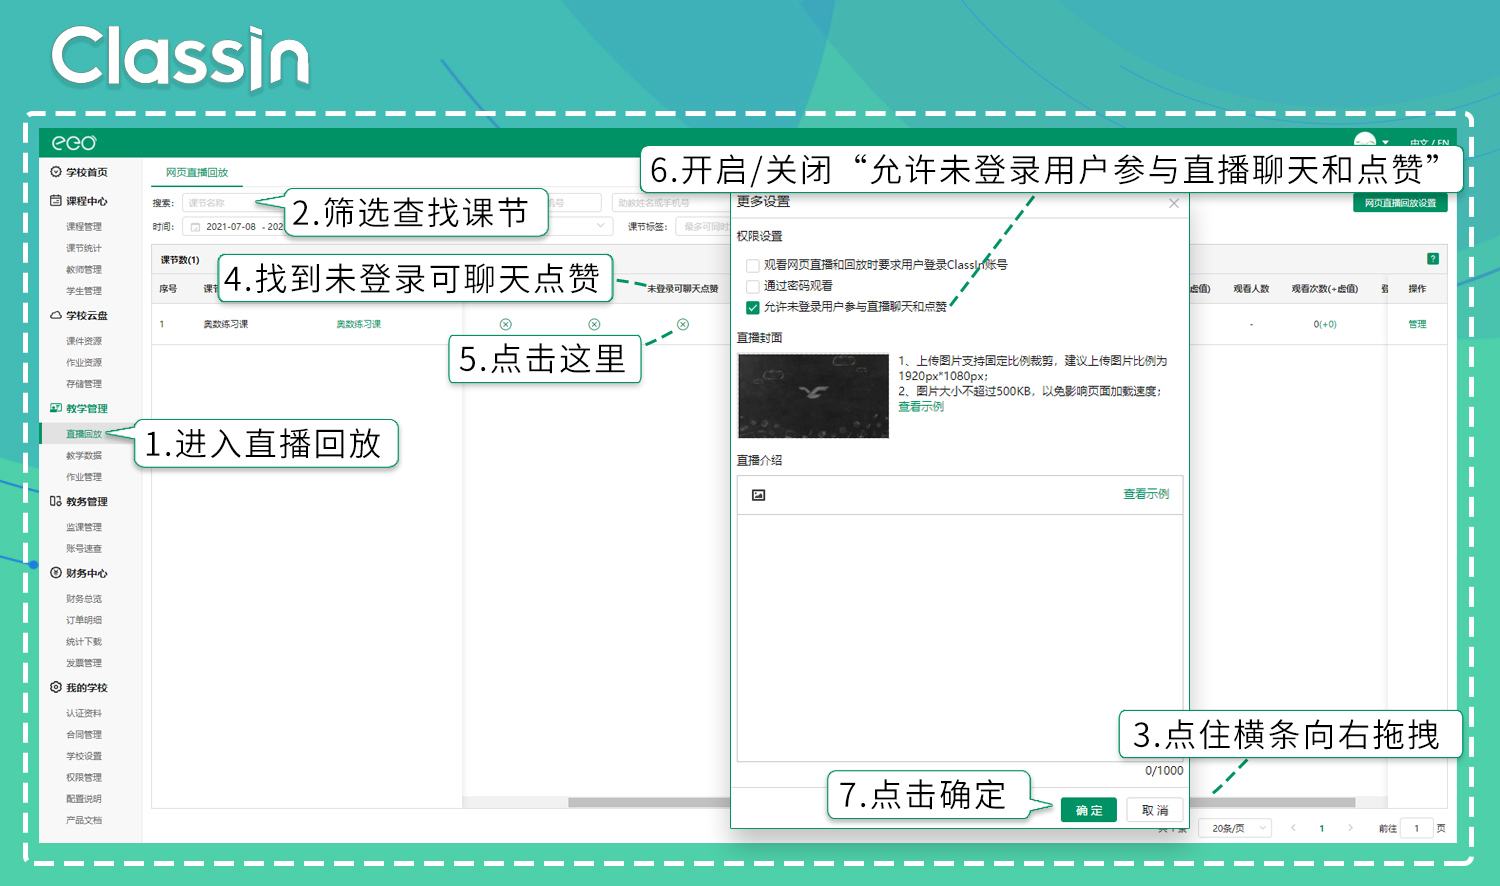Open 订单明细 in the sidebar
This screenshot has width=1500, height=886.
[84, 620]
